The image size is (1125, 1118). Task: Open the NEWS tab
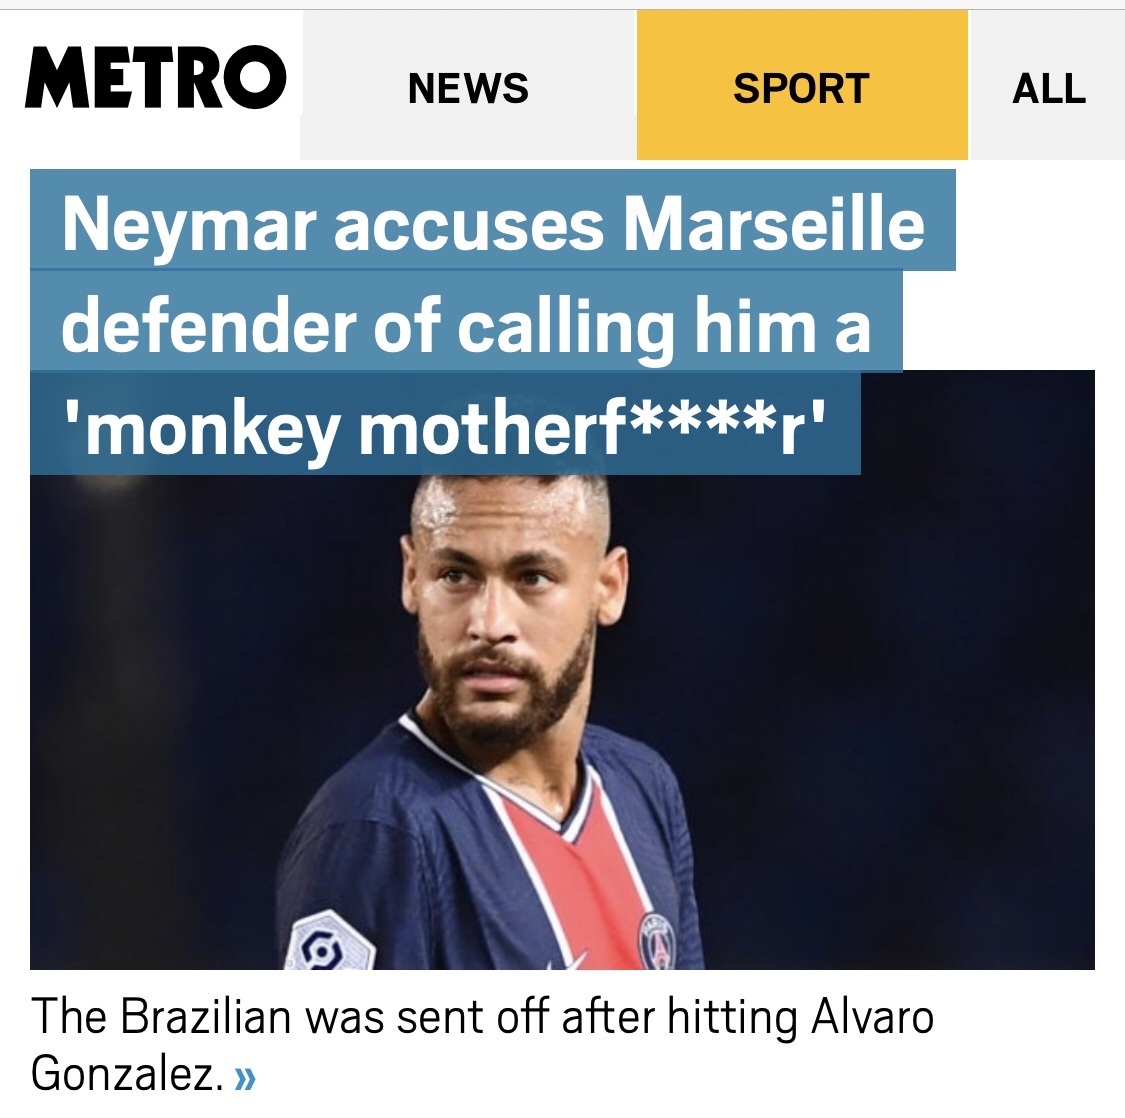pyautogui.click(x=468, y=88)
